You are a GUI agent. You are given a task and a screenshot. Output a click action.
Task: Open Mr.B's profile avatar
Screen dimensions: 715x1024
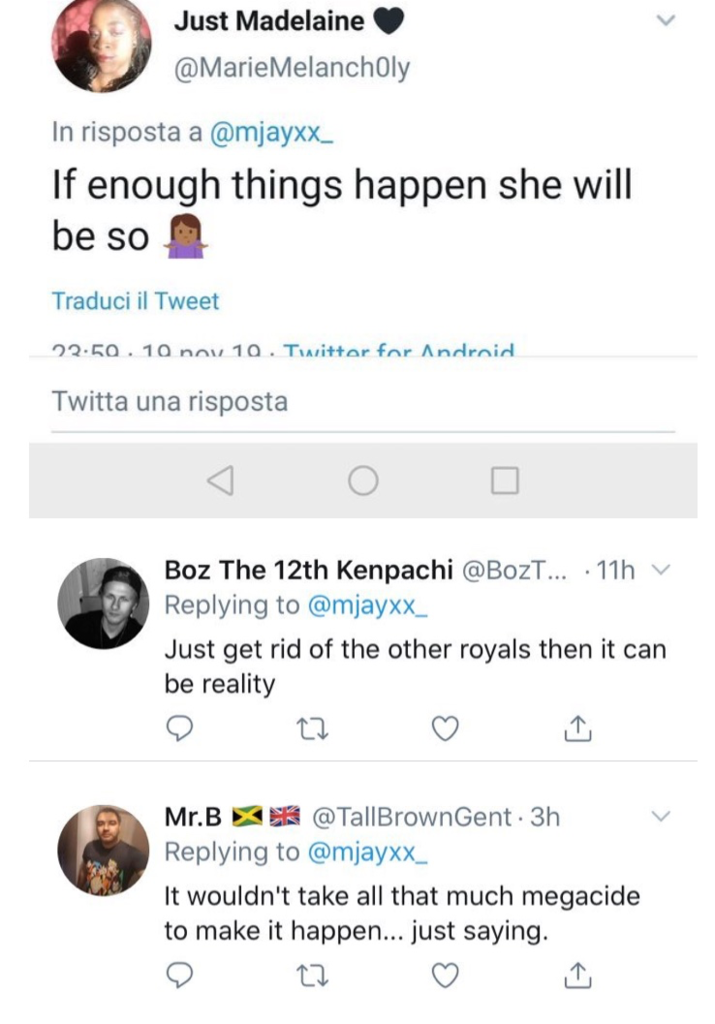click(x=103, y=850)
